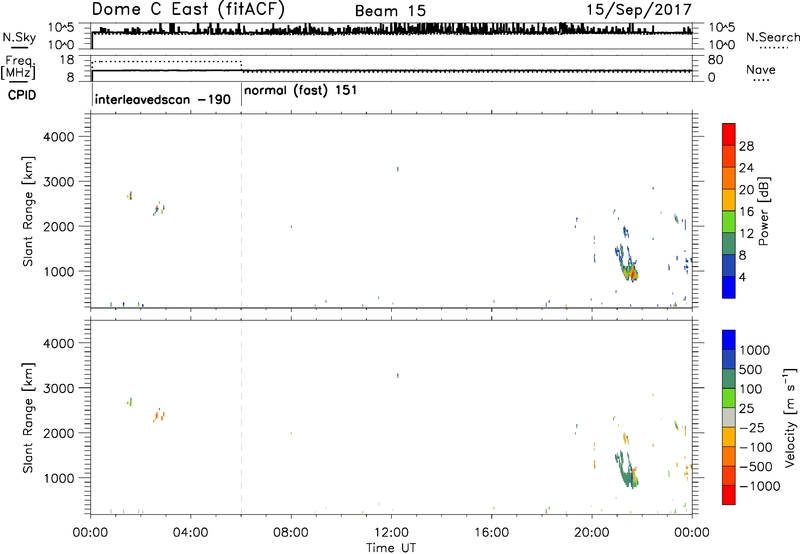Click the 'Power [dB]' colorbar title

pos(764,211)
